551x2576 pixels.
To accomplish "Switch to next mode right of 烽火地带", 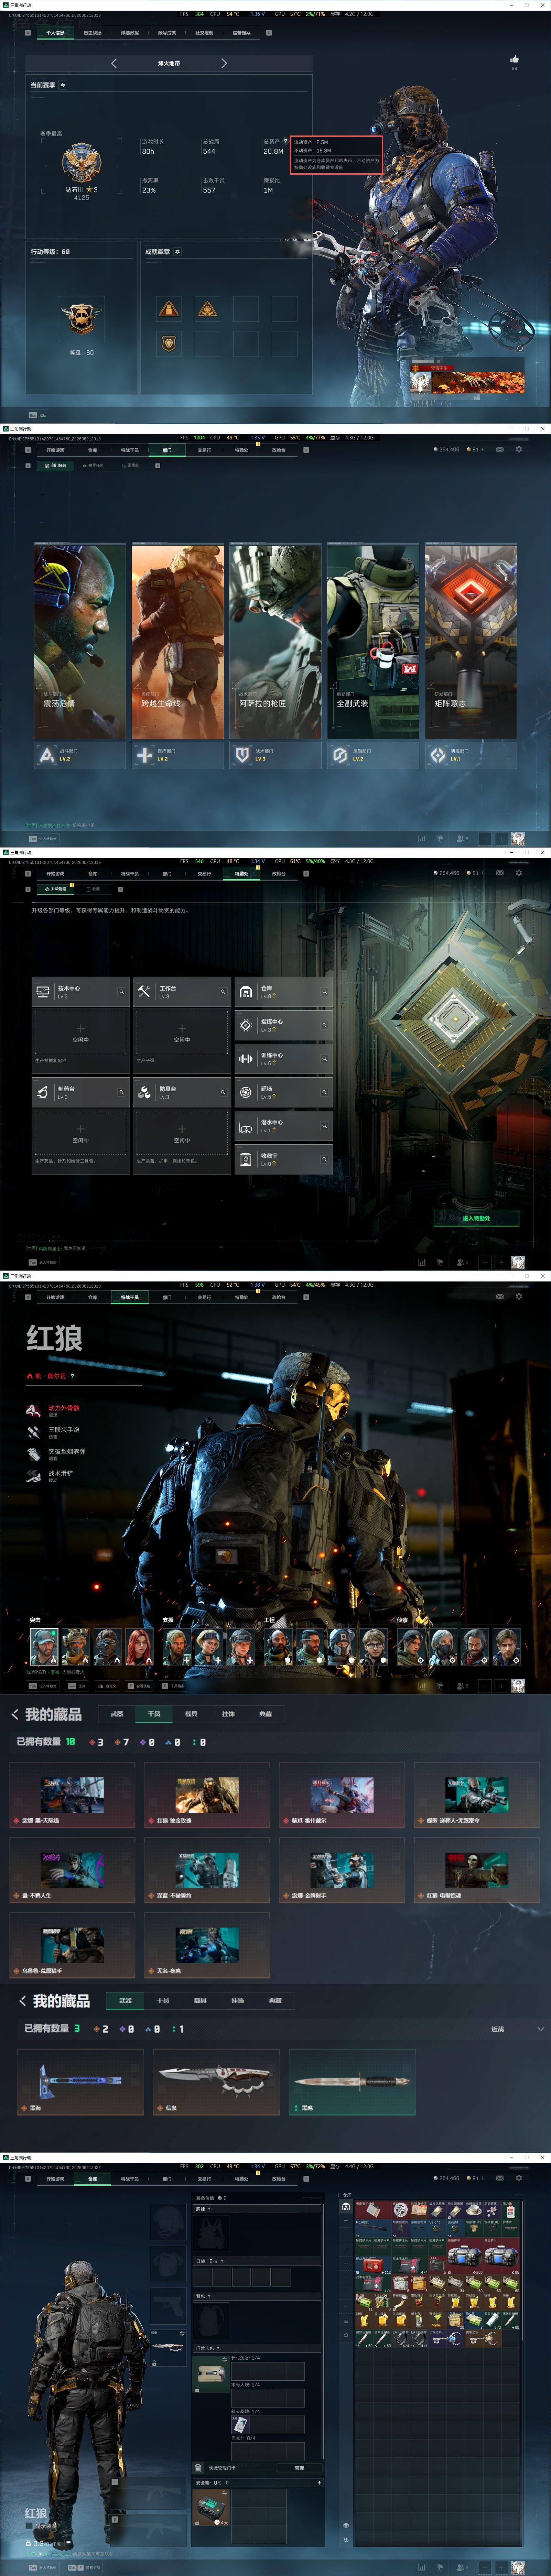I will (224, 63).
